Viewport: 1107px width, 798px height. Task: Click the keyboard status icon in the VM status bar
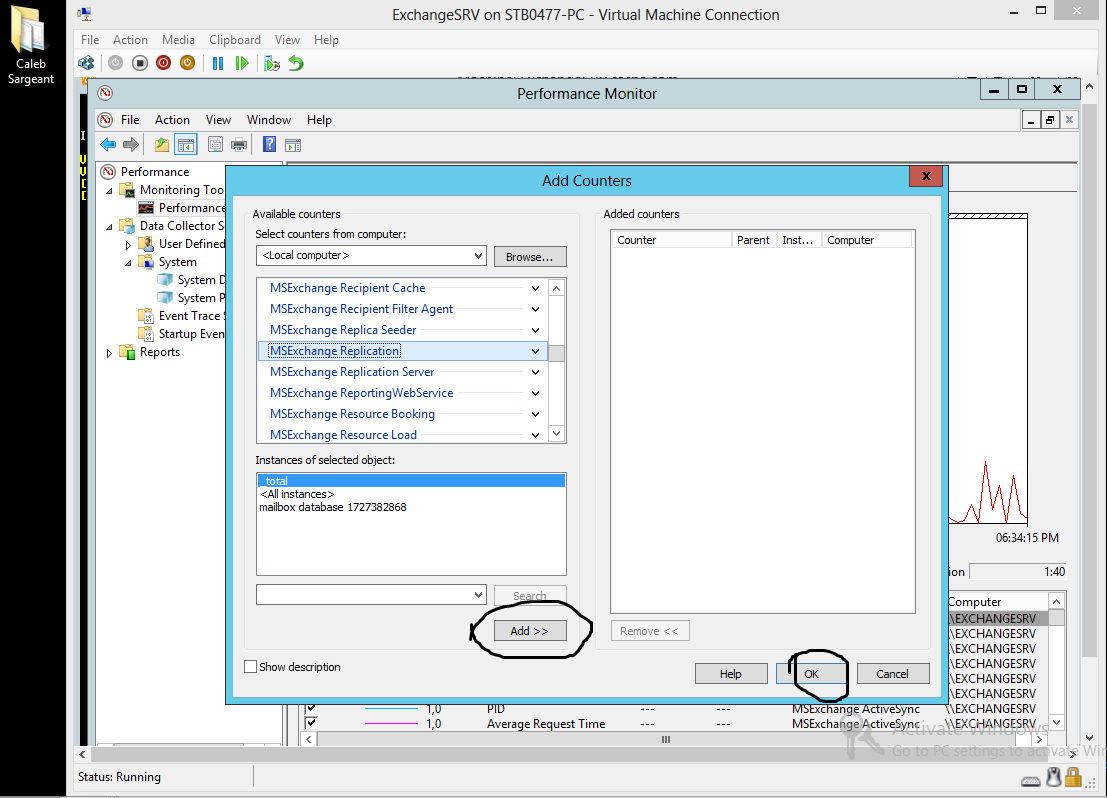pyautogui.click(x=1031, y=780)
